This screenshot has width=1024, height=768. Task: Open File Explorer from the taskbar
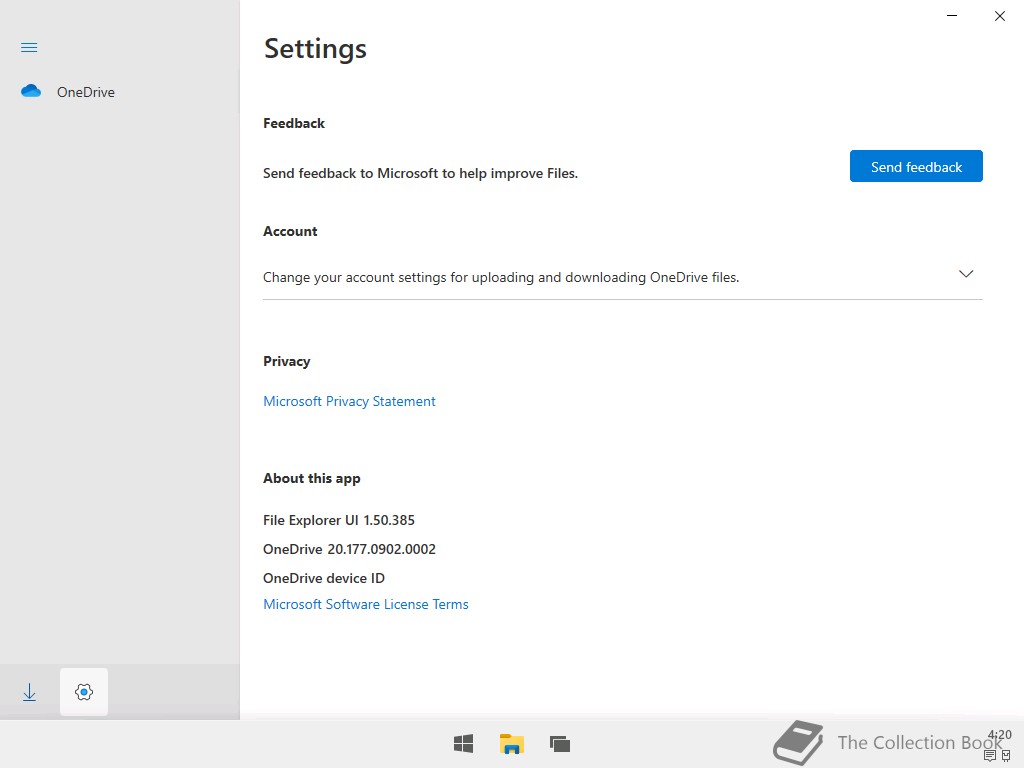[511, 744]
